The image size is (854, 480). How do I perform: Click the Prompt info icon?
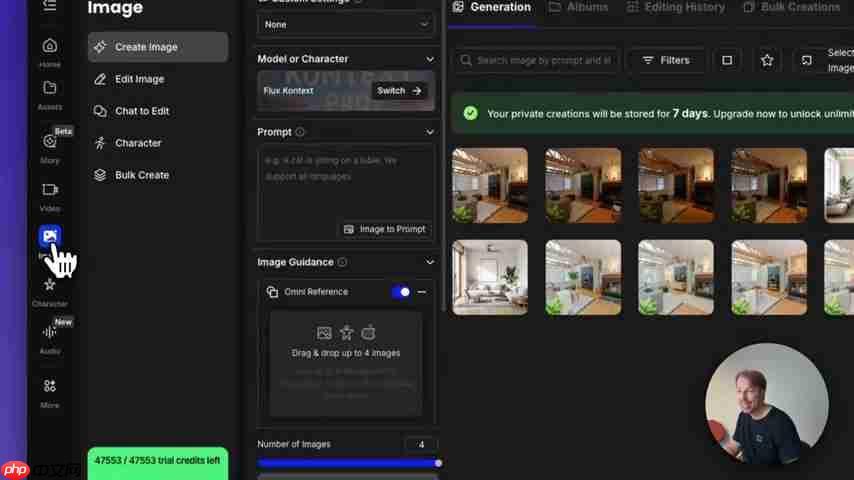tap(300, 132)
